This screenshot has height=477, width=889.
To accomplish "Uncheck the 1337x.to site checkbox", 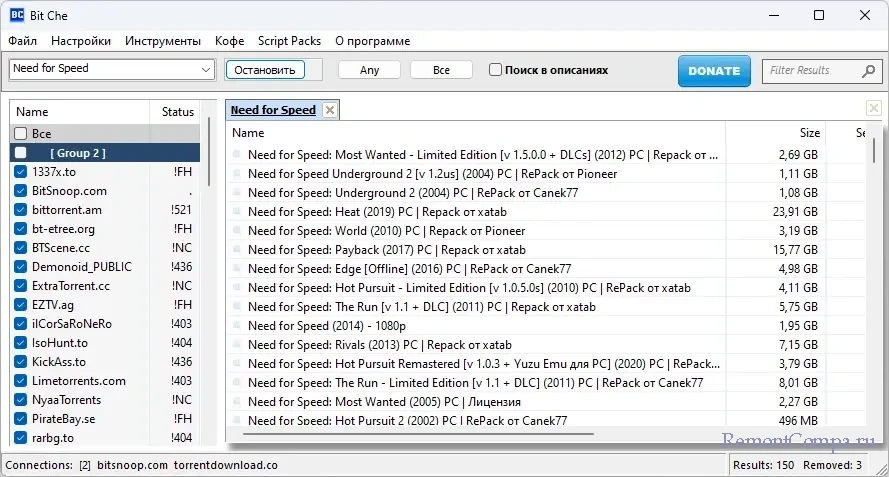I will coord(20,172).
